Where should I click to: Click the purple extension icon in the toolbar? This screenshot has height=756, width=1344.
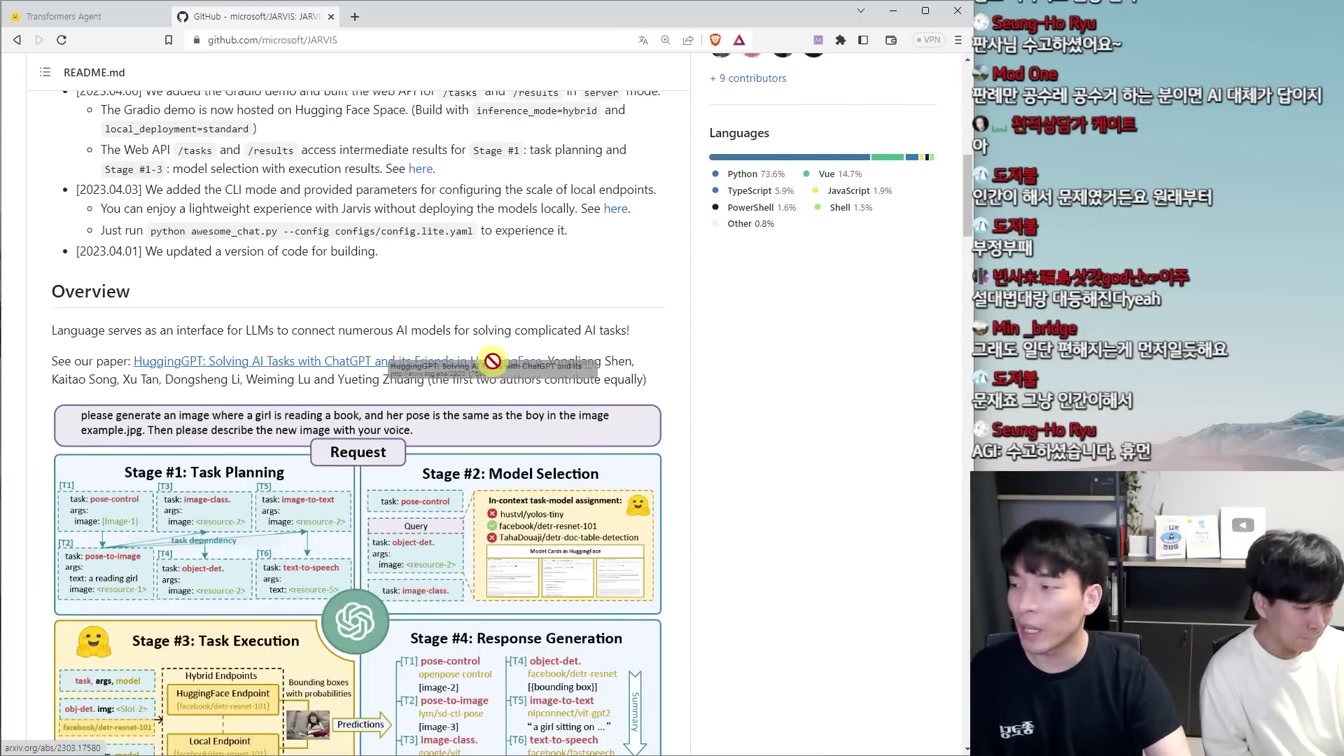click(818, 40)
